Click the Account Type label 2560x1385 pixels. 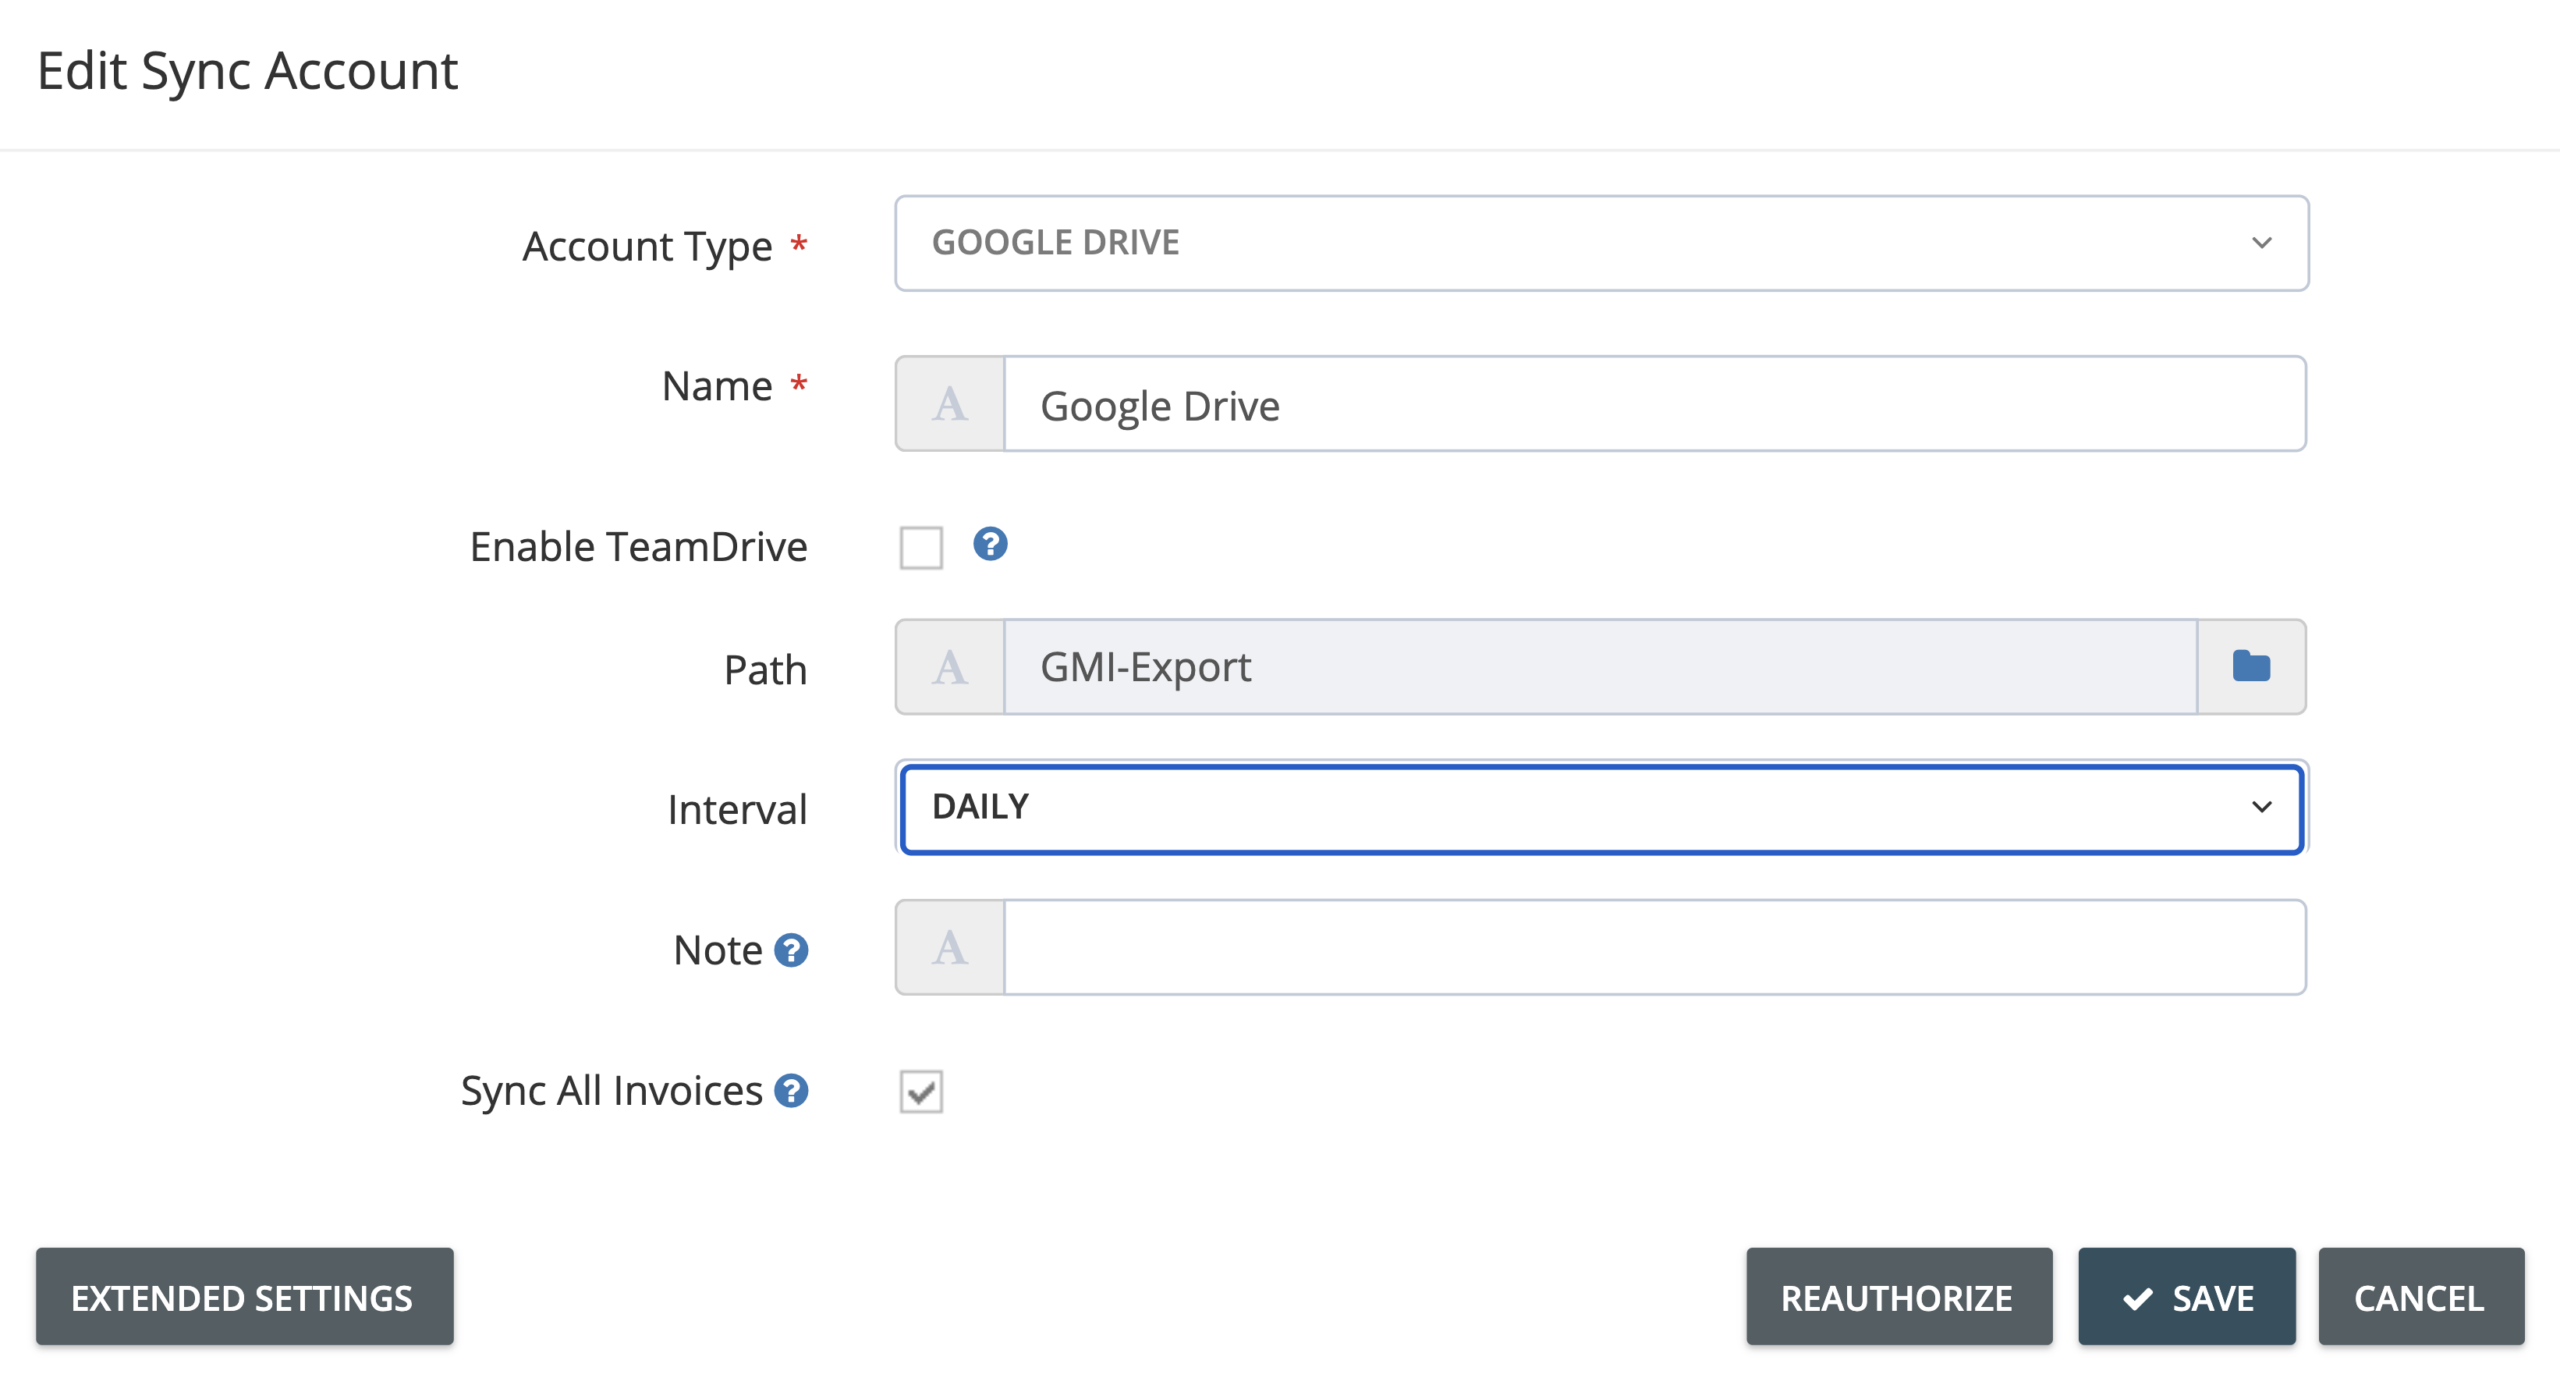click(647, 246)
